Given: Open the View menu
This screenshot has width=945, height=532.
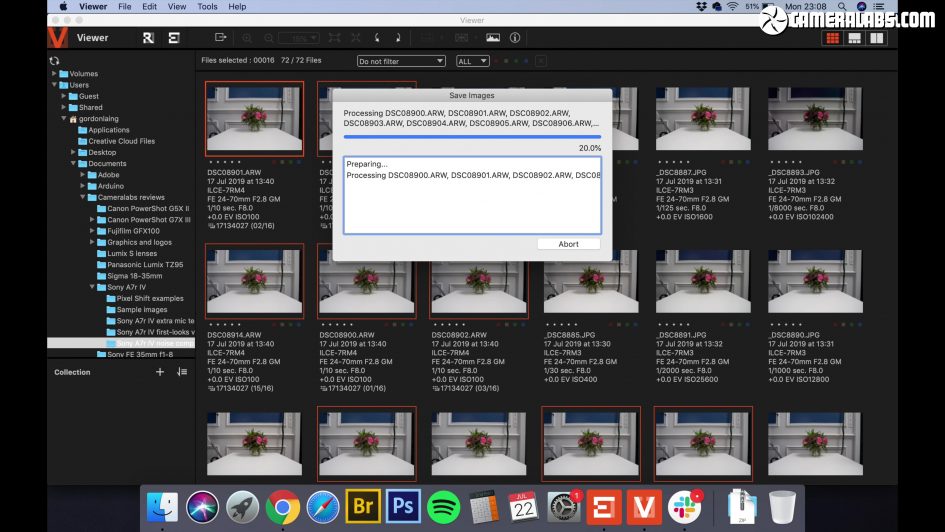Looking at the screenshot, I should tap(177, 7).
